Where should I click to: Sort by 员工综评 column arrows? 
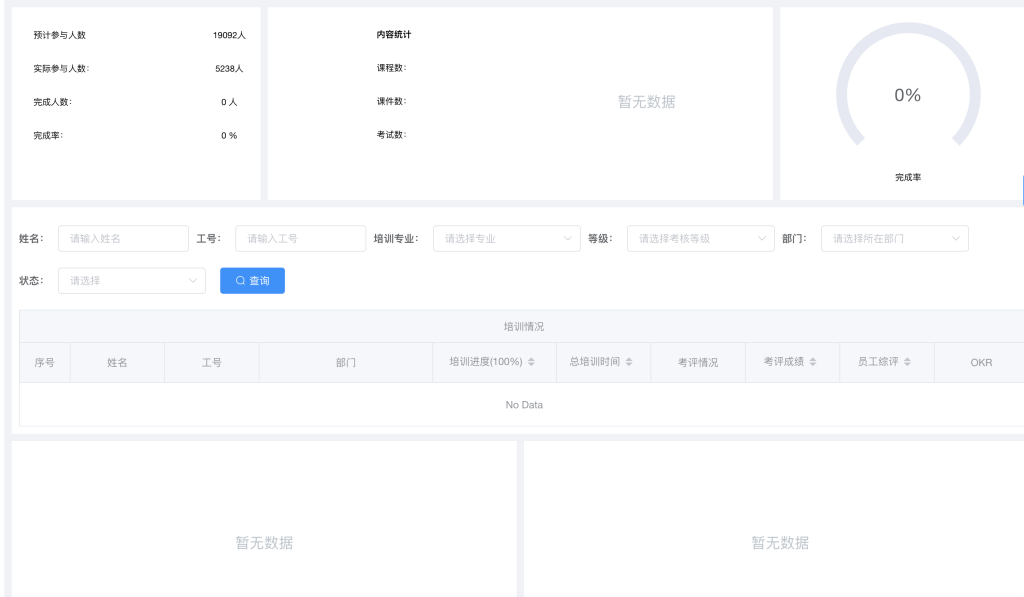point(907,362)
